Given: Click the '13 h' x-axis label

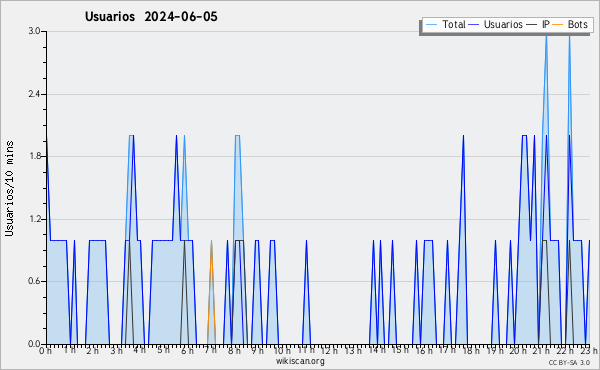Looking at the screenshot, I should [353, 350].
